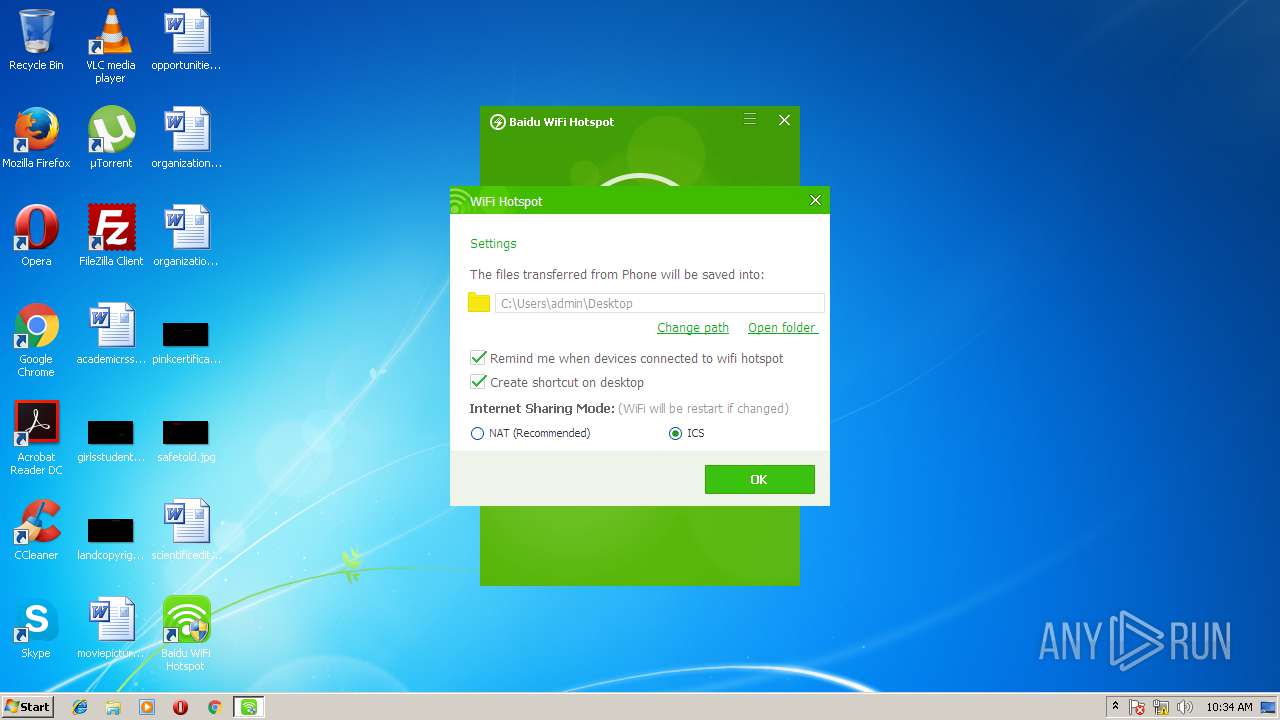Open Internet Explorer in taskbar
This screenshot has height=720, width=1280.
[80, 707]
